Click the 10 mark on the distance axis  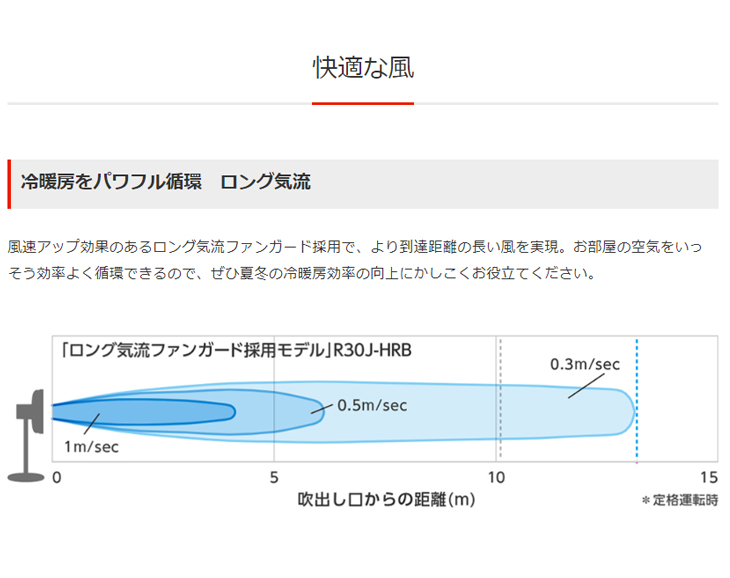495,477
